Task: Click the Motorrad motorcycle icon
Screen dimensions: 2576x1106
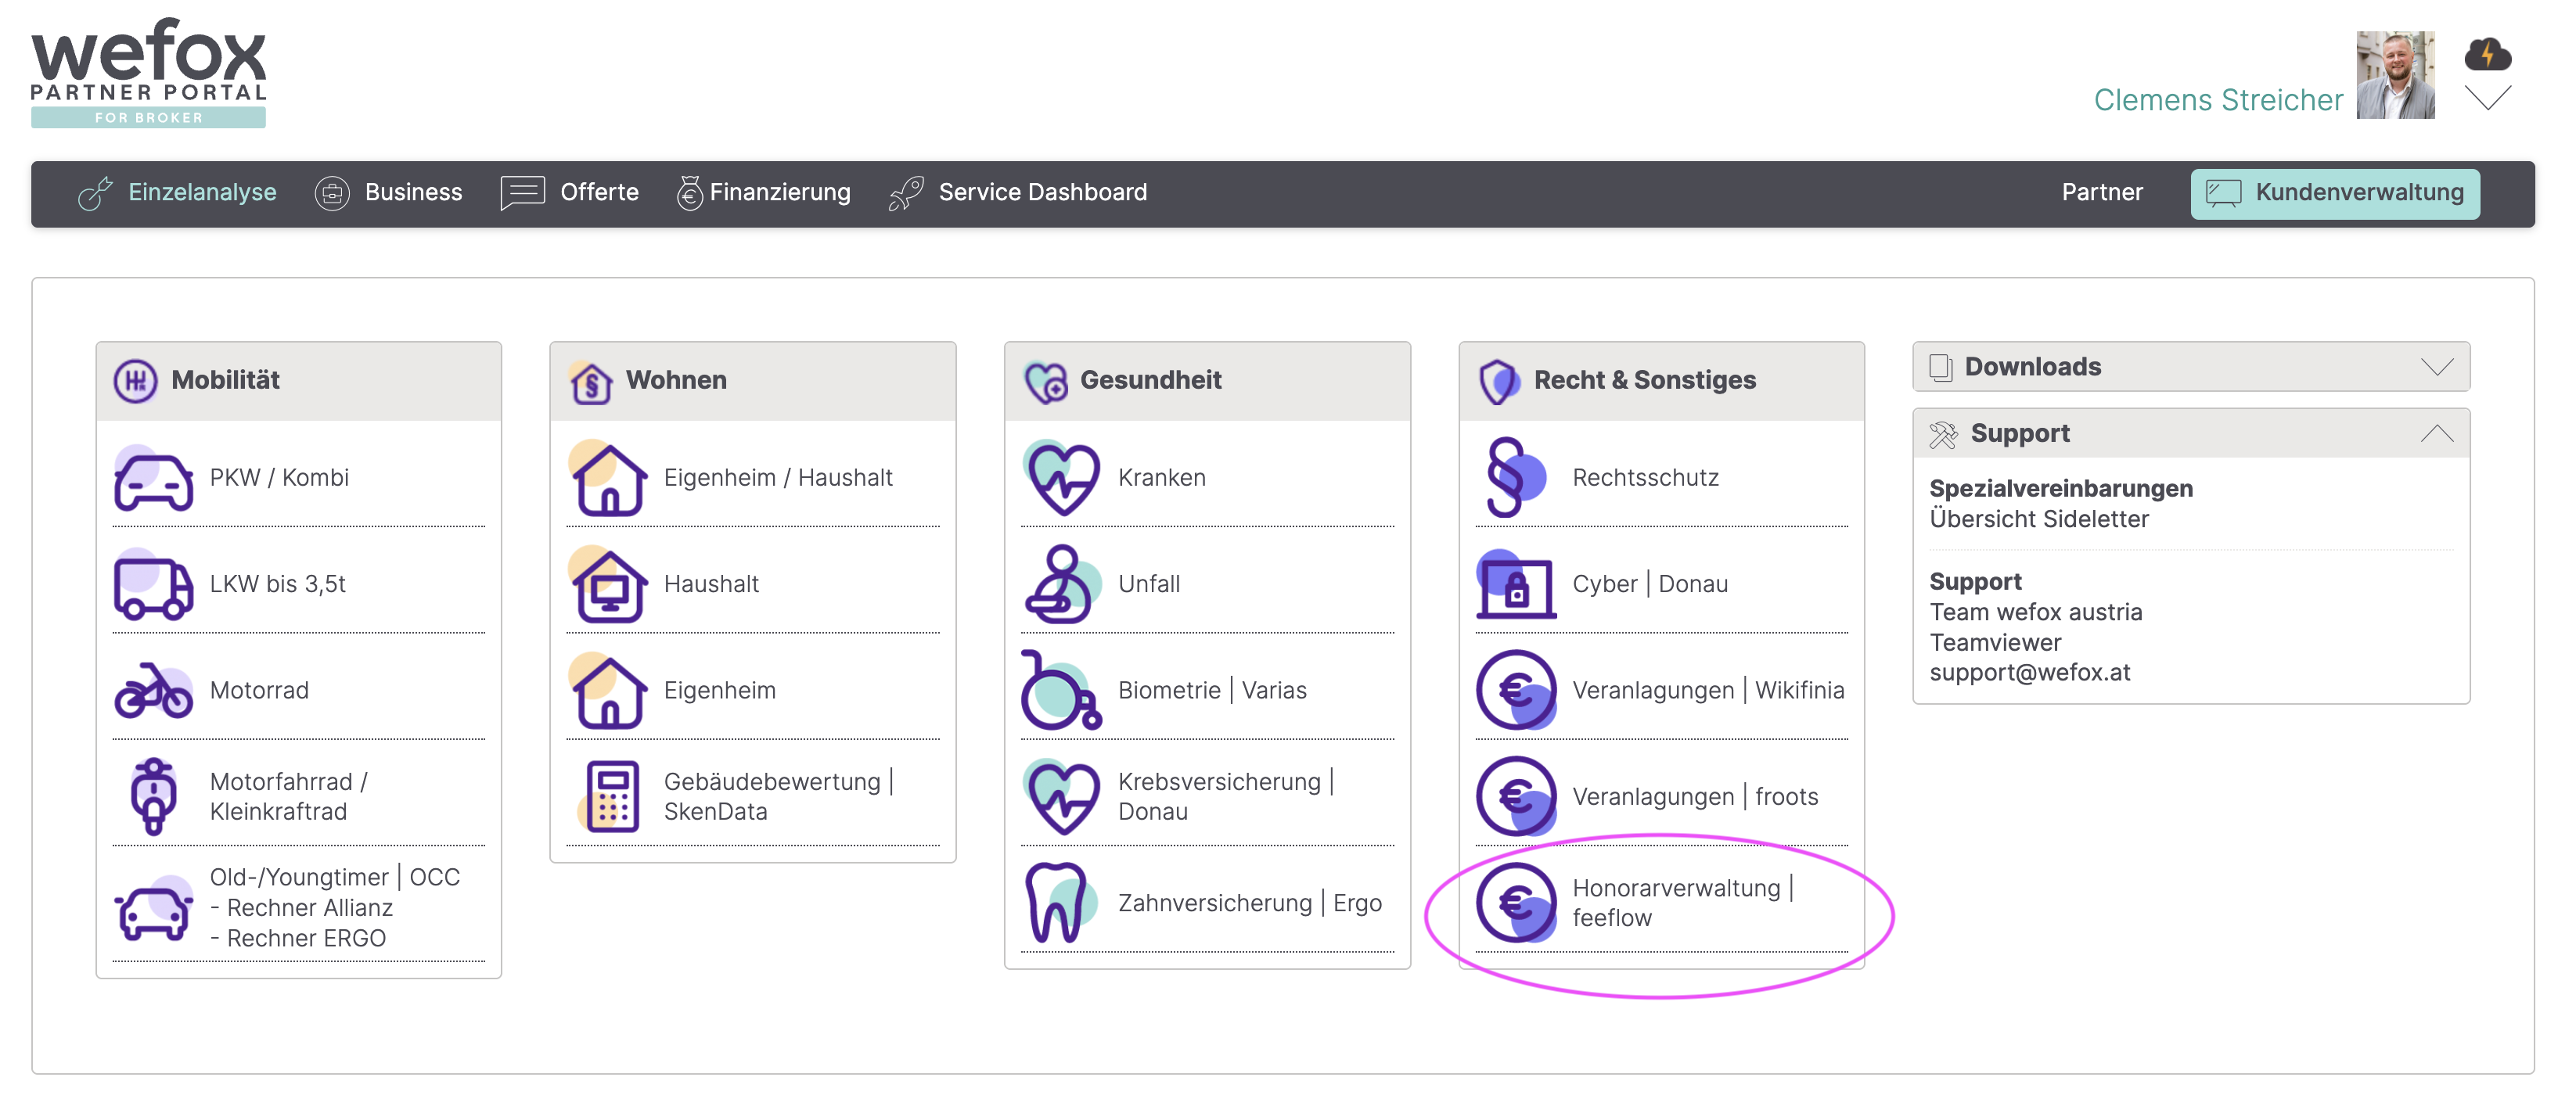Action: coord(153,691)
